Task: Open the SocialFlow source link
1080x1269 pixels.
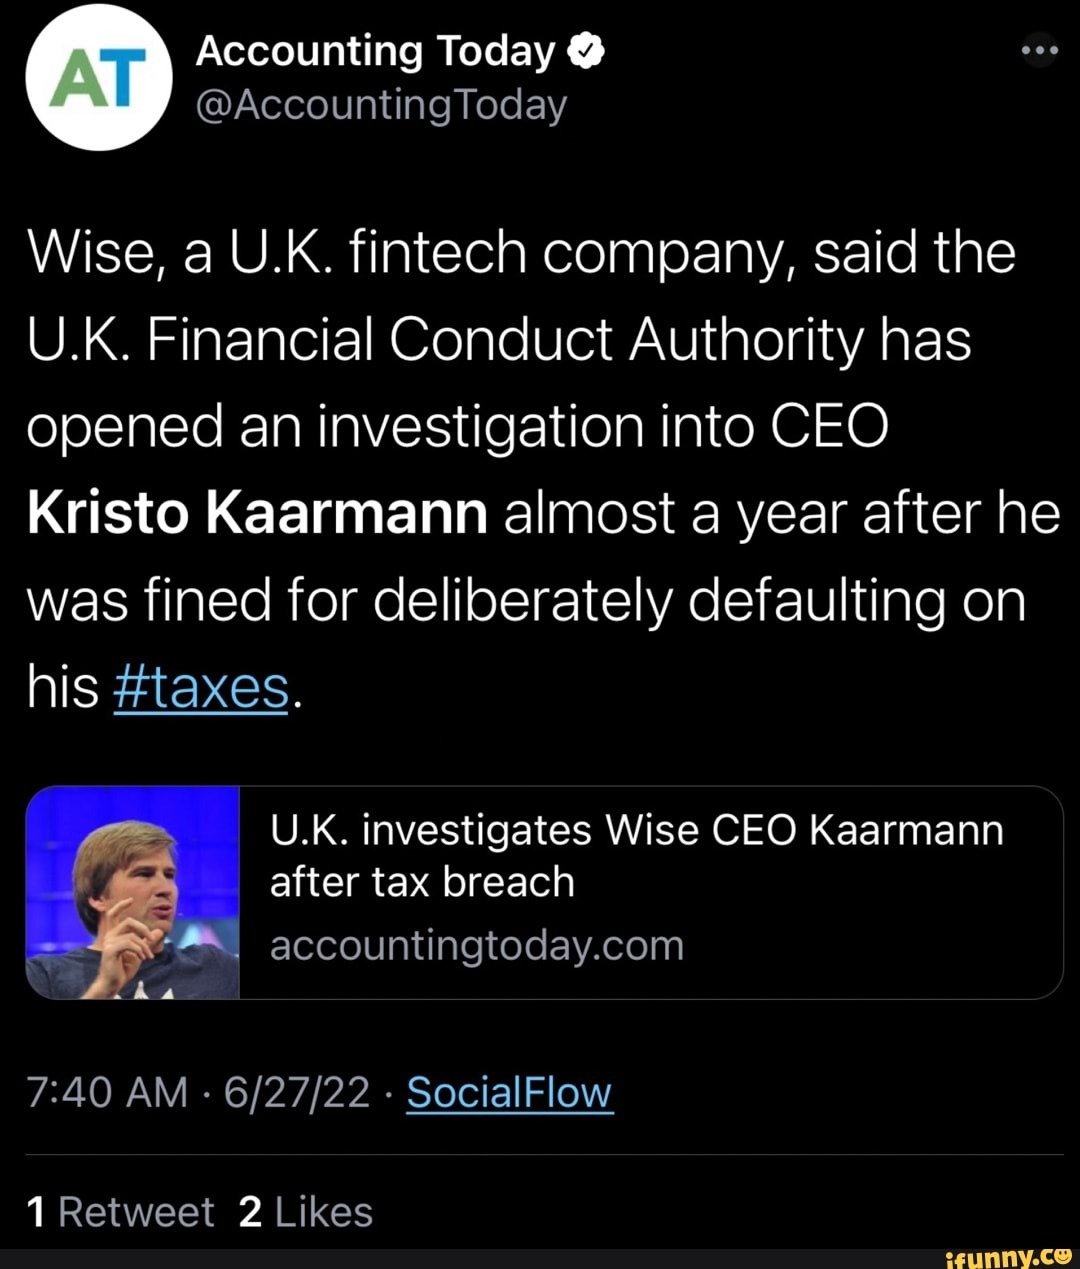Action: [x=508, y=1092]
